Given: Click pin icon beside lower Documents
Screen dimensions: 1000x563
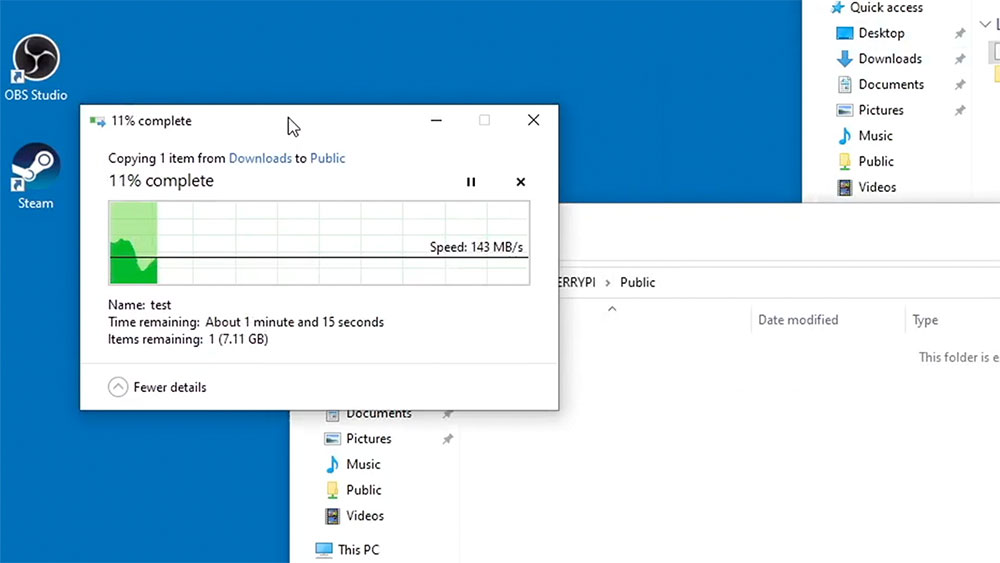Looking at the screenshot, I should click(448, 414).
